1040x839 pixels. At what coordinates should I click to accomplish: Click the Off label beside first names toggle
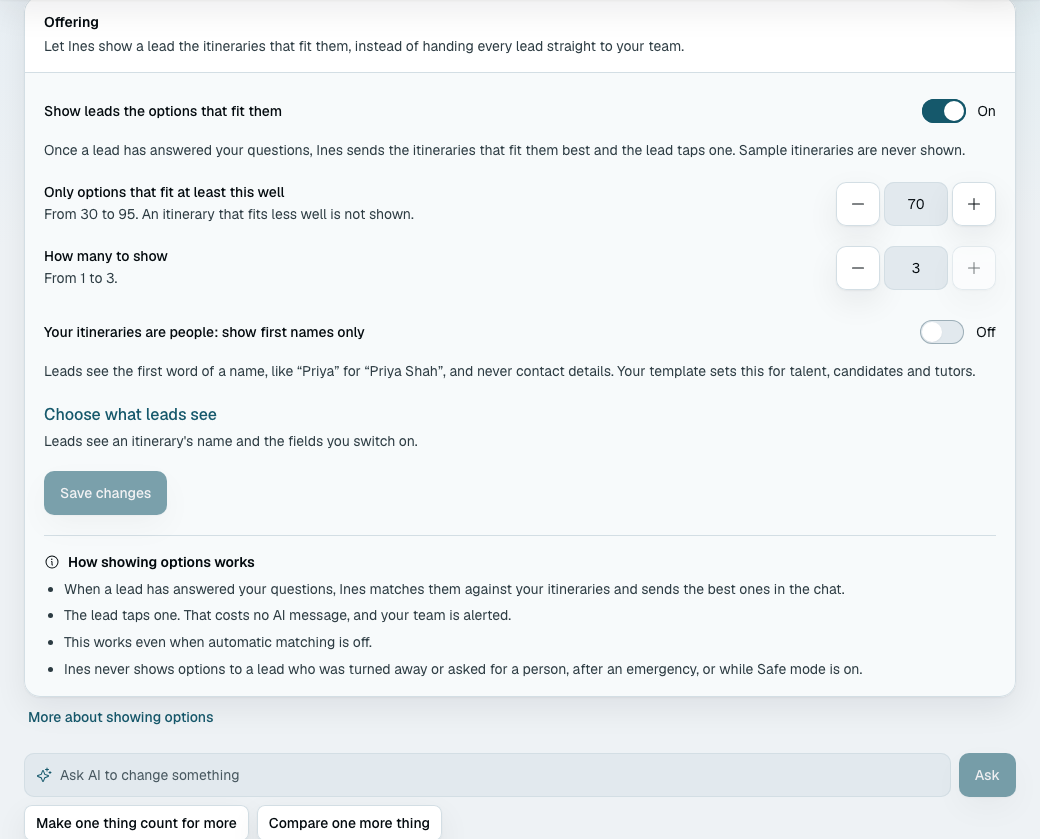tap(986, 332)
